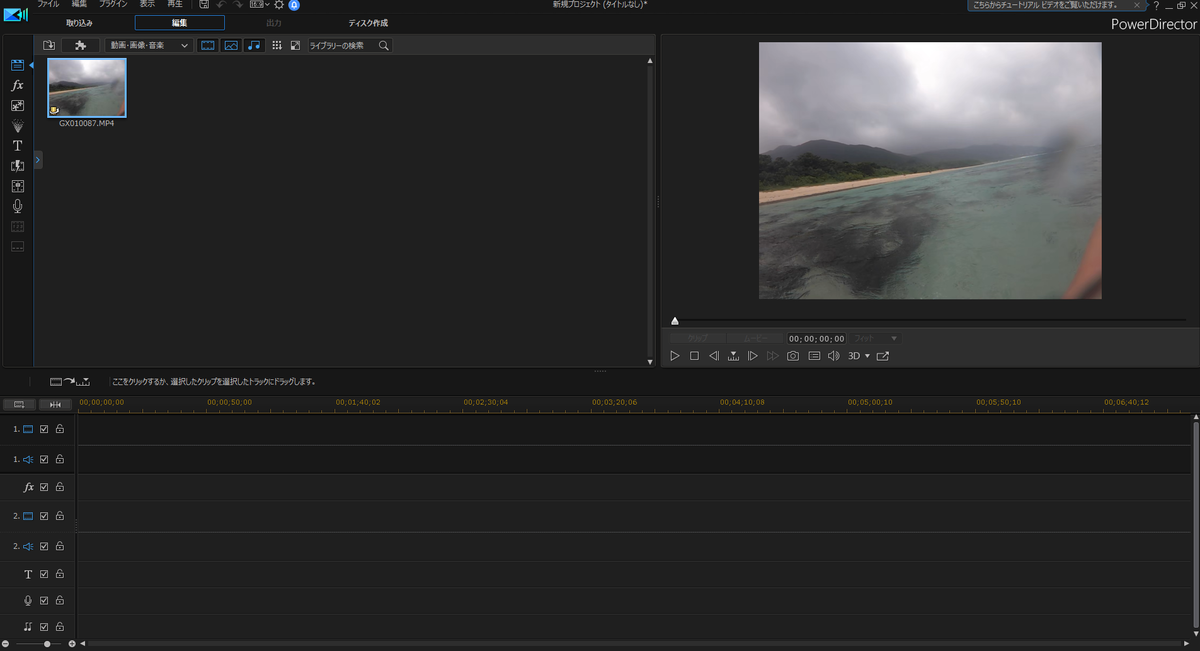Image resolution: width=1200 pixels, height=651 pixels.
Task: Click the timeline zoom slider handle
Action: tap(46, 644)
